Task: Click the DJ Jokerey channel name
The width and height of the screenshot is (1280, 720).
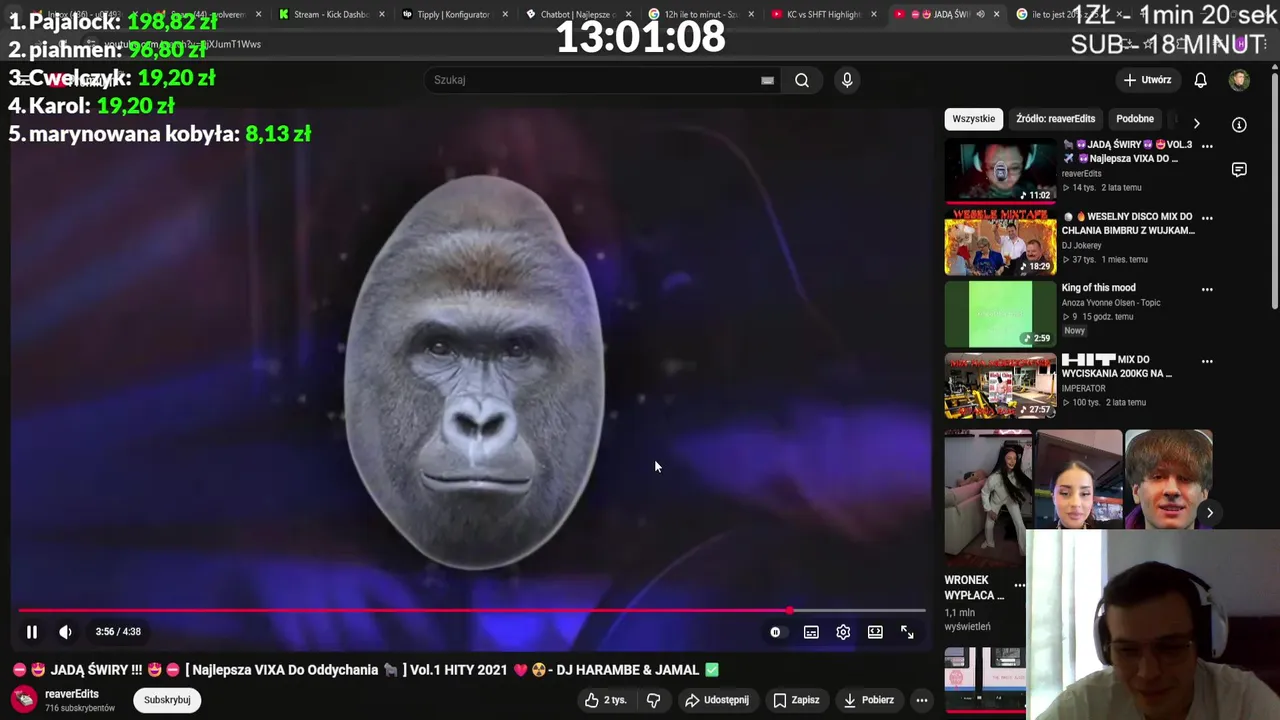Action: (1082, 245)
